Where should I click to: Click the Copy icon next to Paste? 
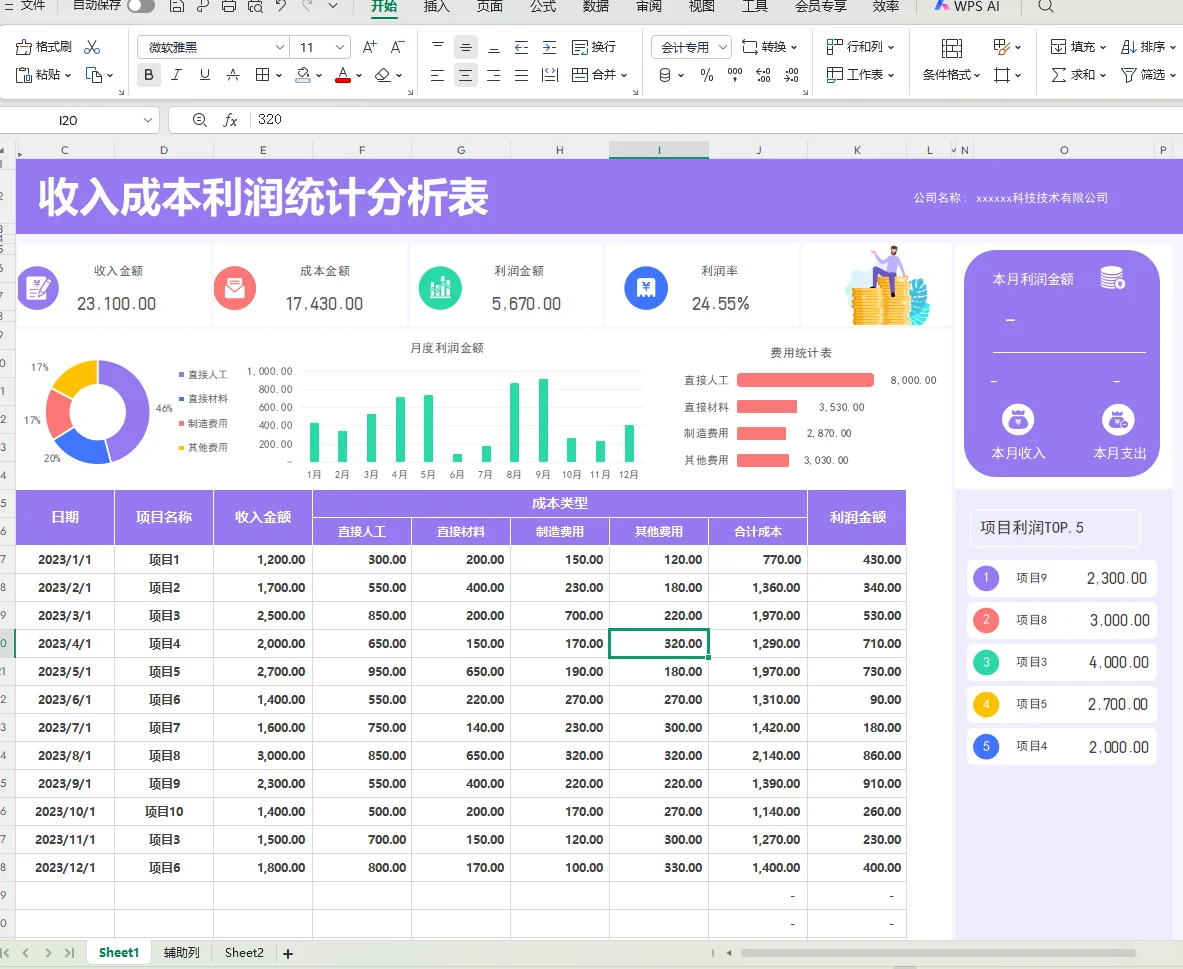click(x=94, y=75)
